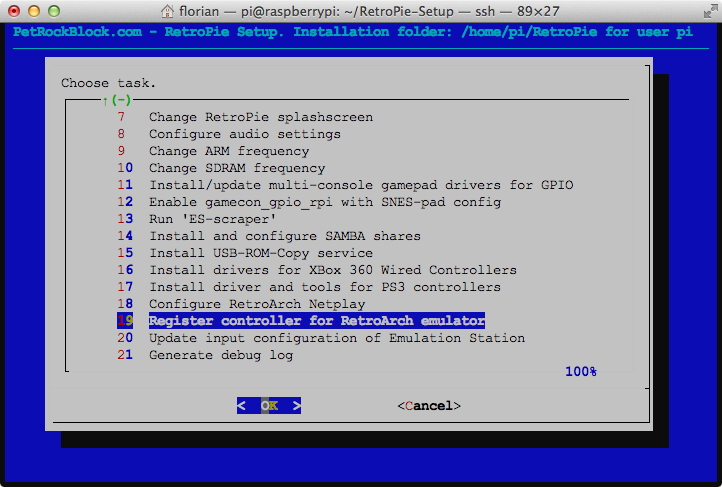Viewport: 722px width, 487px height.
Task: Minimize the terminal window with yellow button
Action: (34, 11)
